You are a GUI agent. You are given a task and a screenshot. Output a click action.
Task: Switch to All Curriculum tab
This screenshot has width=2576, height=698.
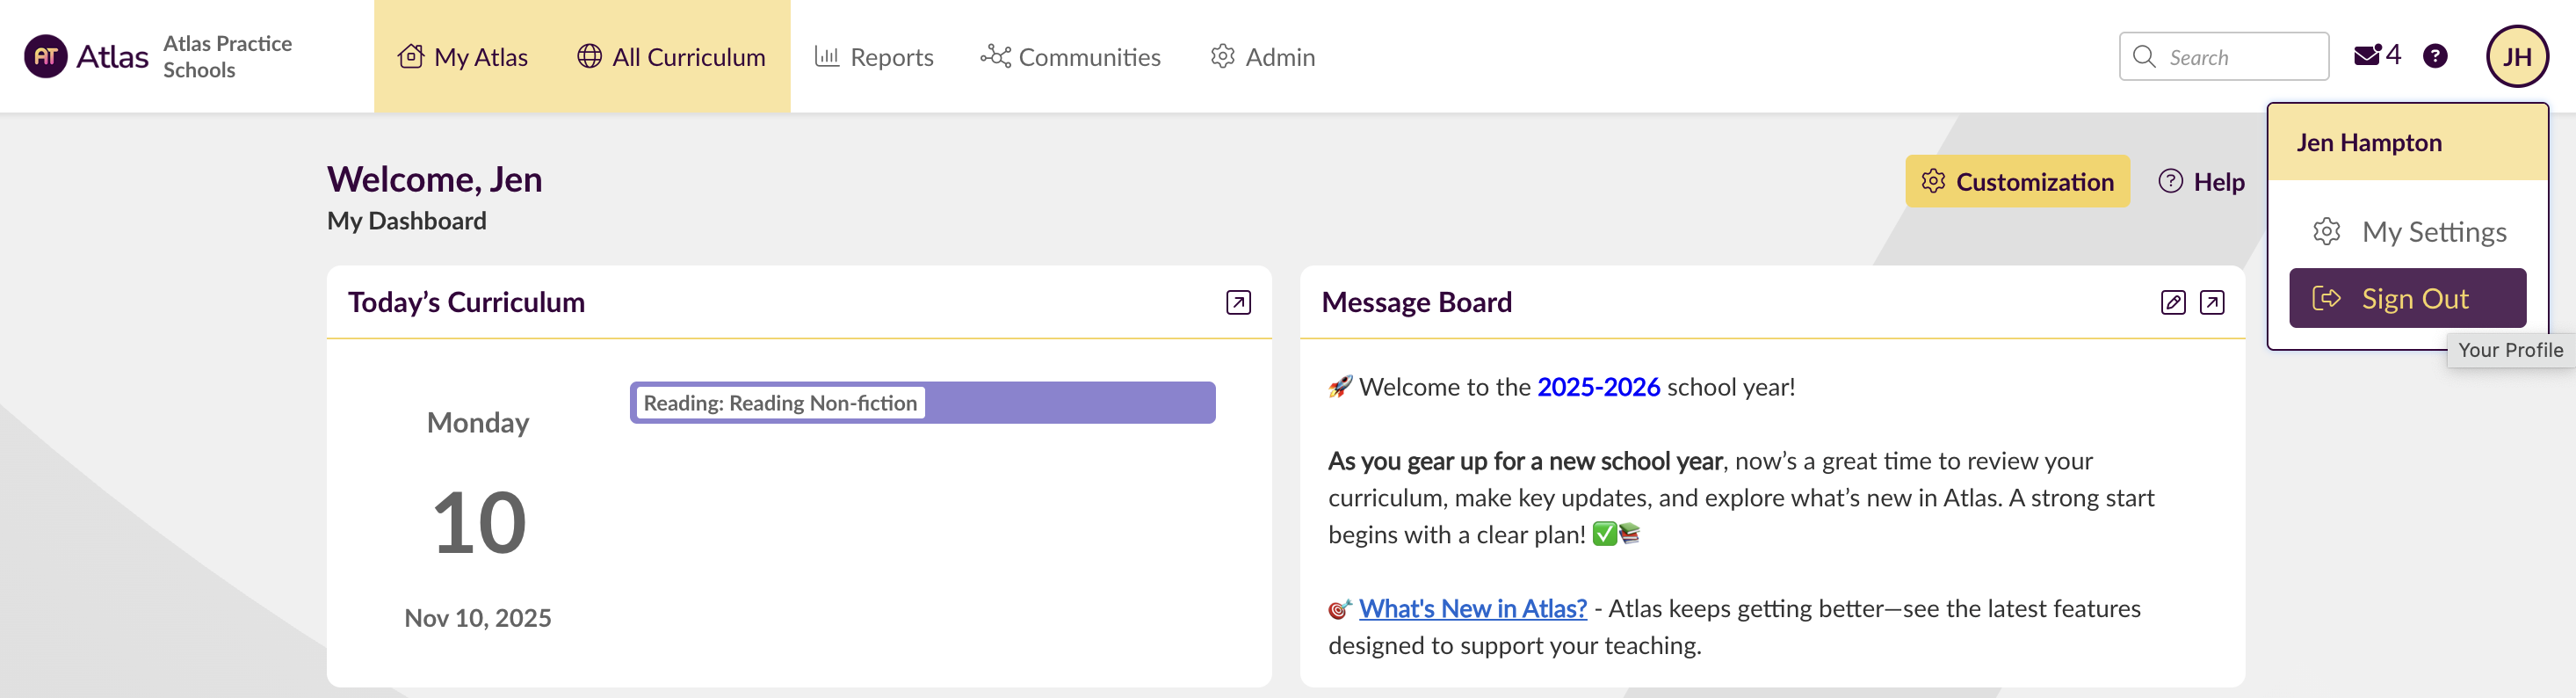click(x=671, y=57)
